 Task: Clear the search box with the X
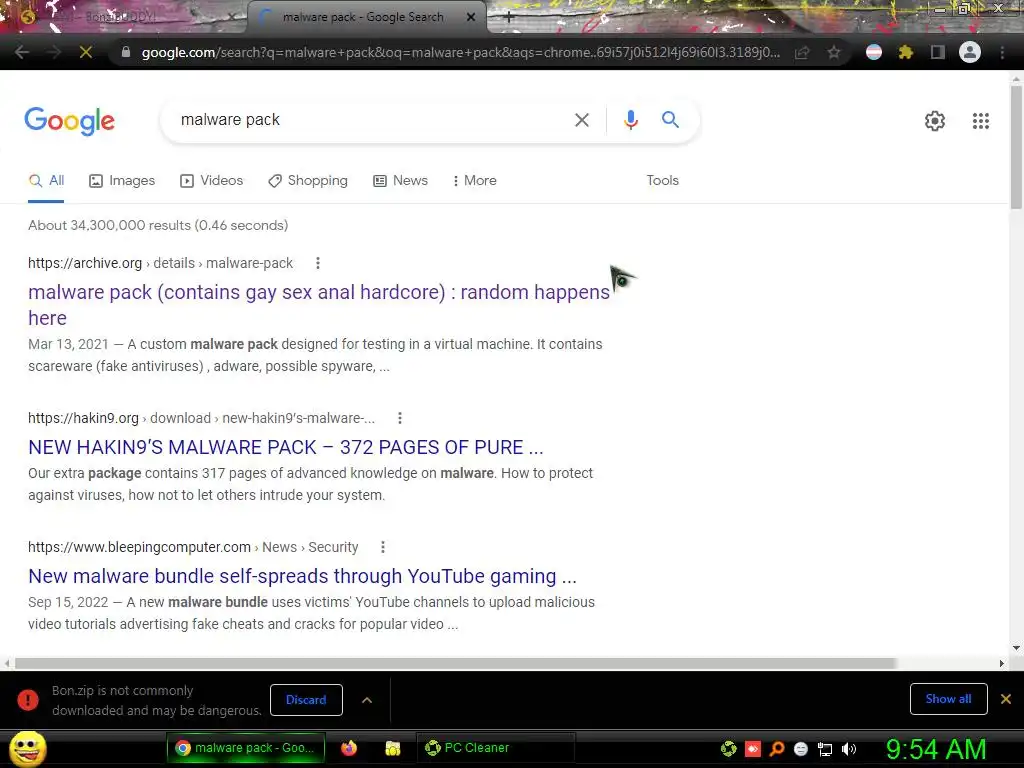tap(582, 120)
